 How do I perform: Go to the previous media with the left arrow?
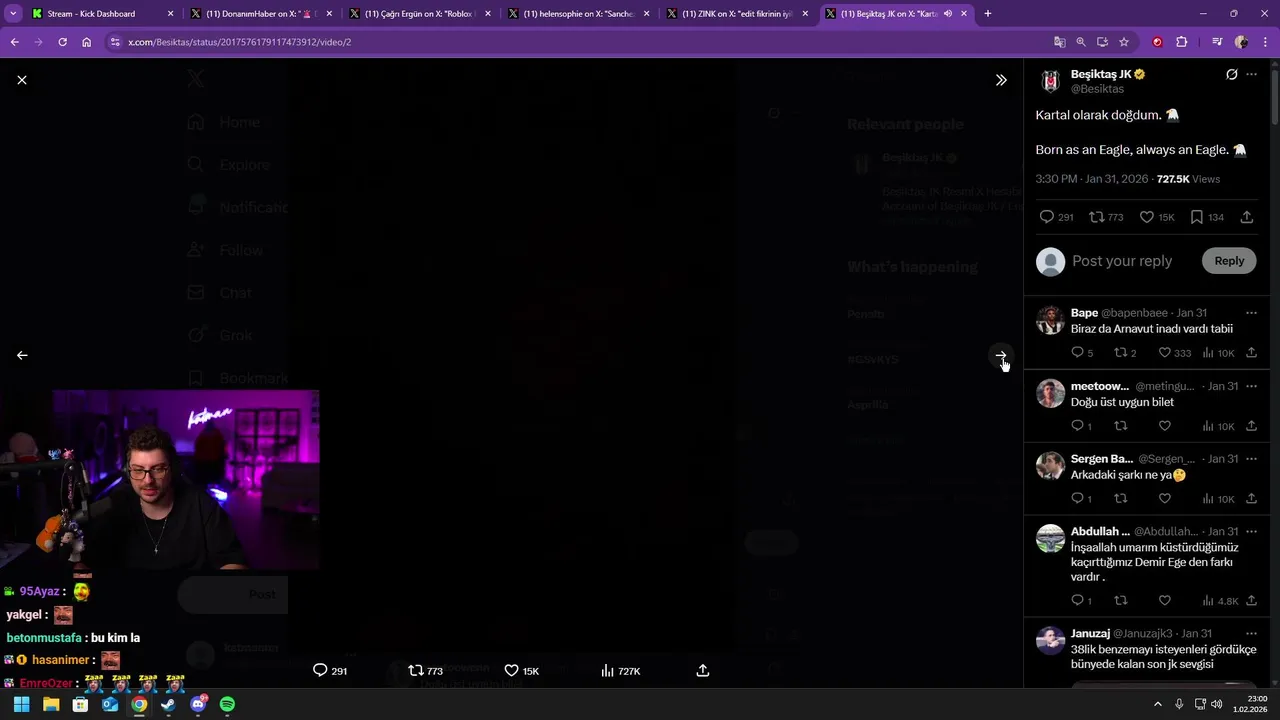tap(22, 355)
